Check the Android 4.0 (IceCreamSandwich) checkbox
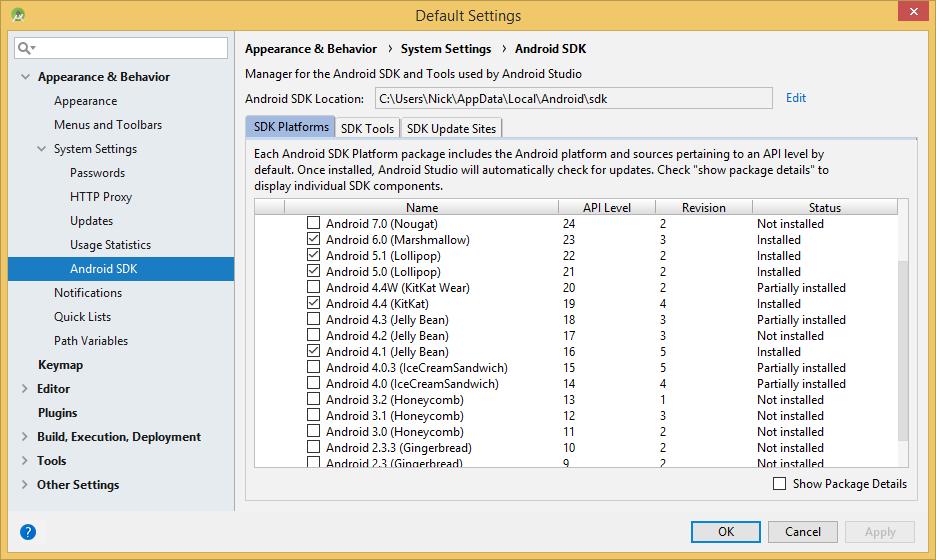This screenshot has width=936, height=560. (313, 383)
